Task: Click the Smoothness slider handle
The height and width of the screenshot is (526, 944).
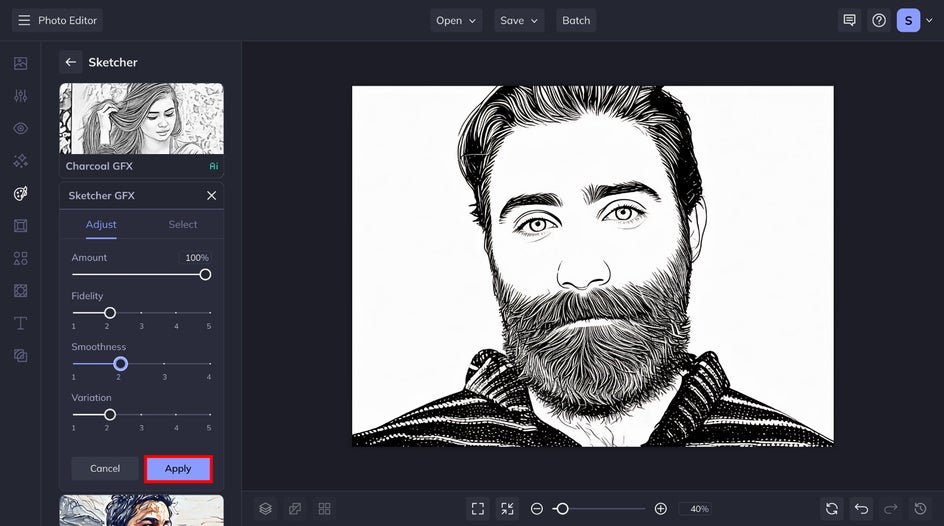Action: coord(120,364)
